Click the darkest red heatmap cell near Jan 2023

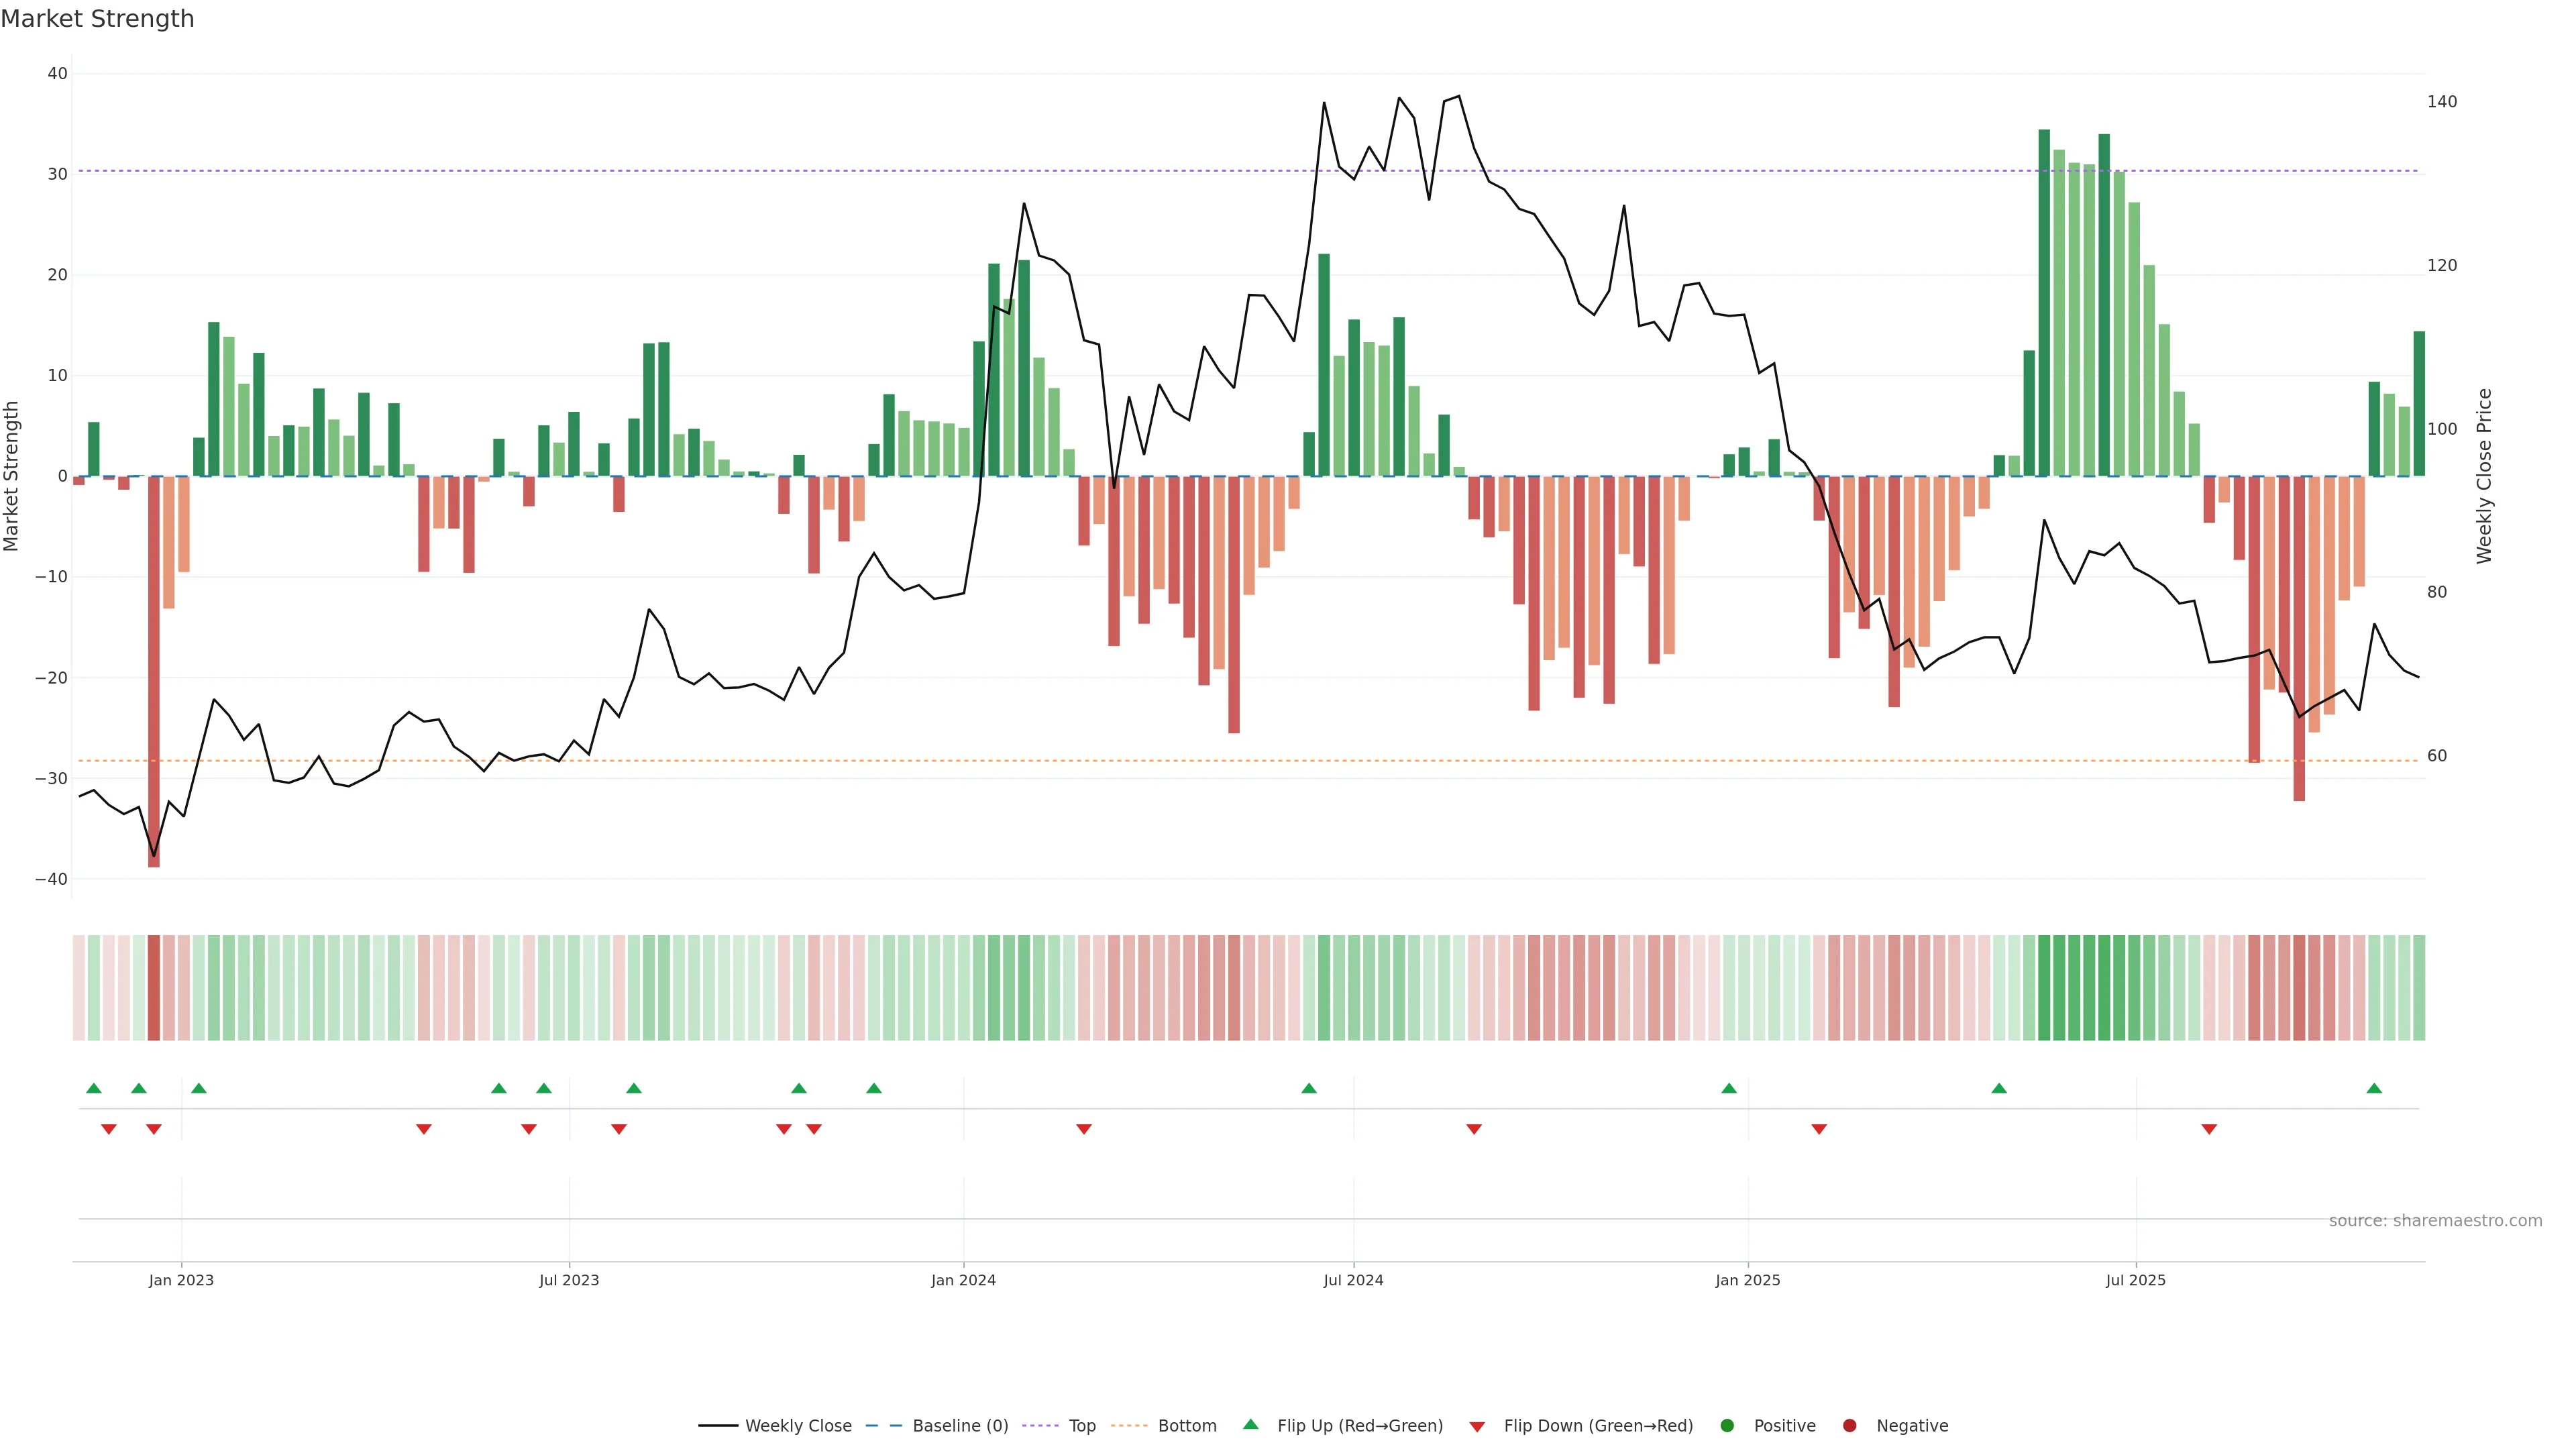pos(153,987)
